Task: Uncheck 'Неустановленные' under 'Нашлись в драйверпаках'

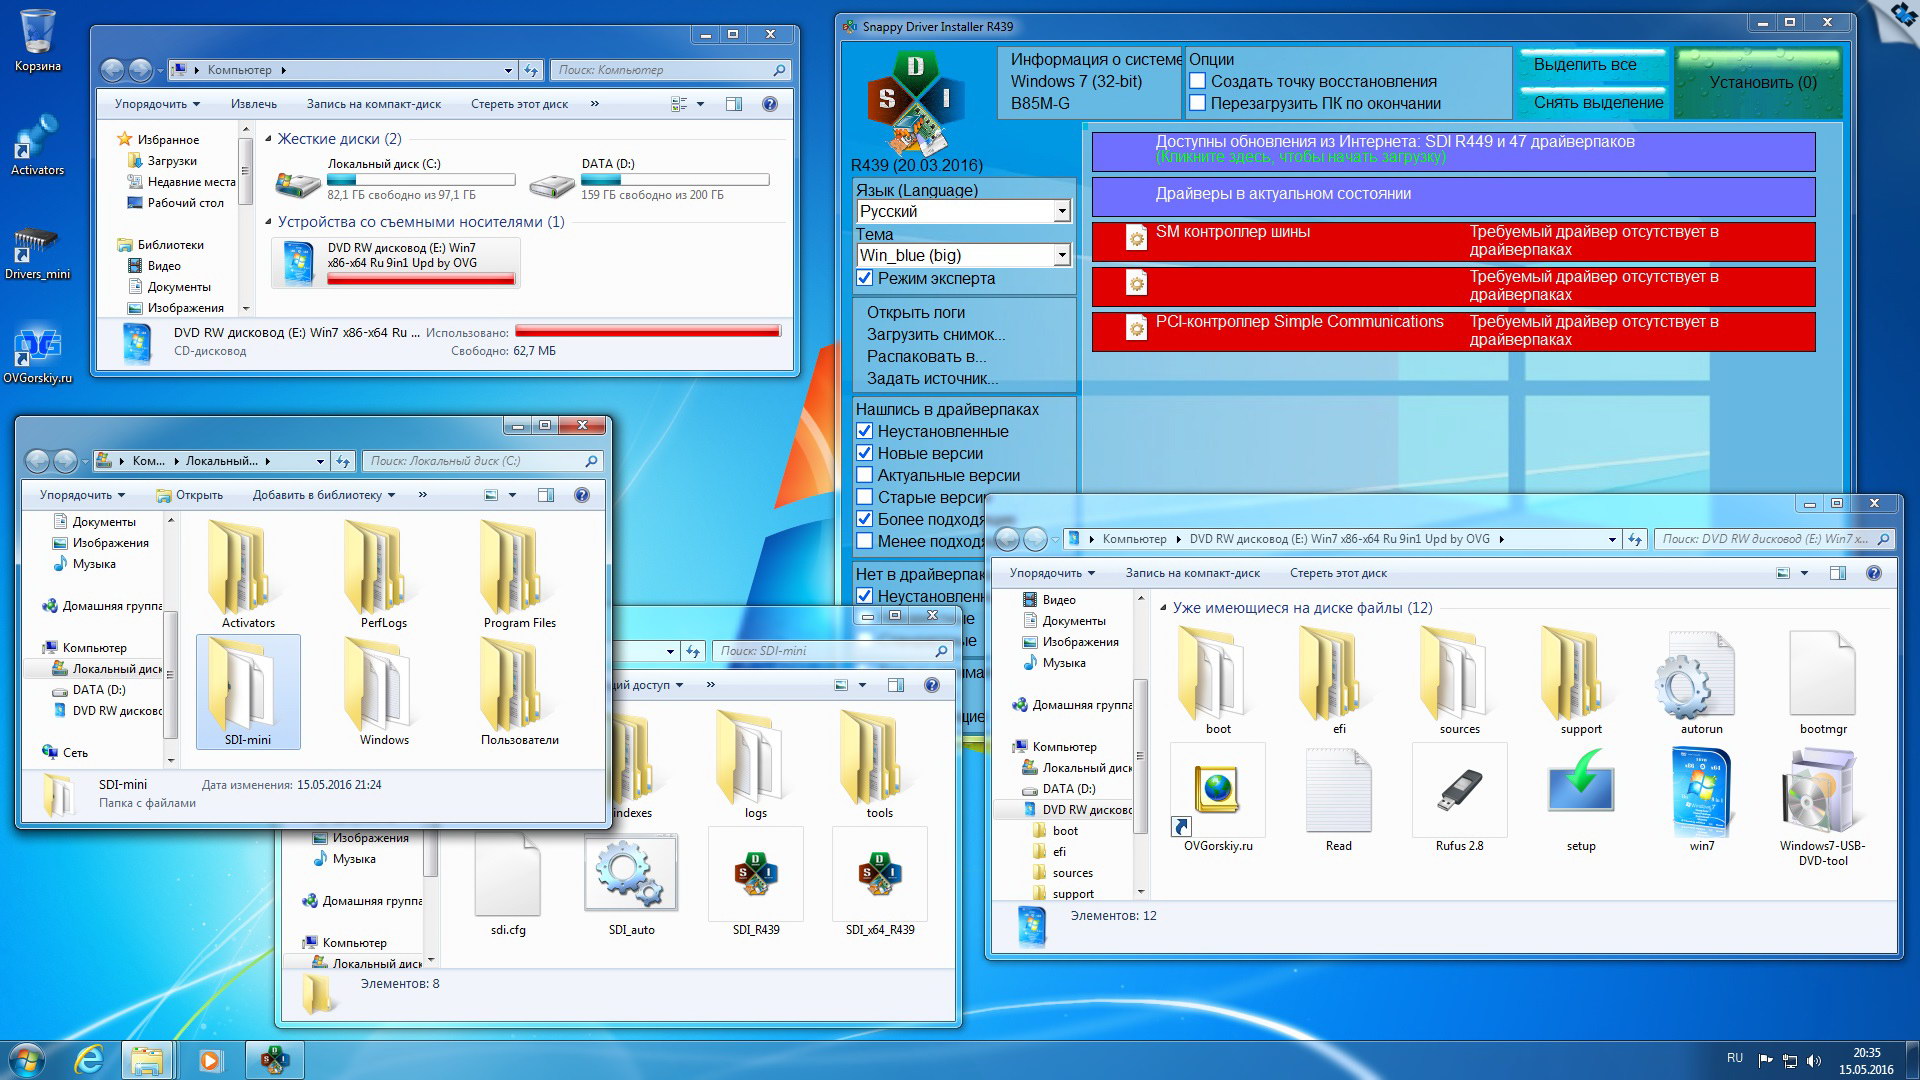Action: 865,431
